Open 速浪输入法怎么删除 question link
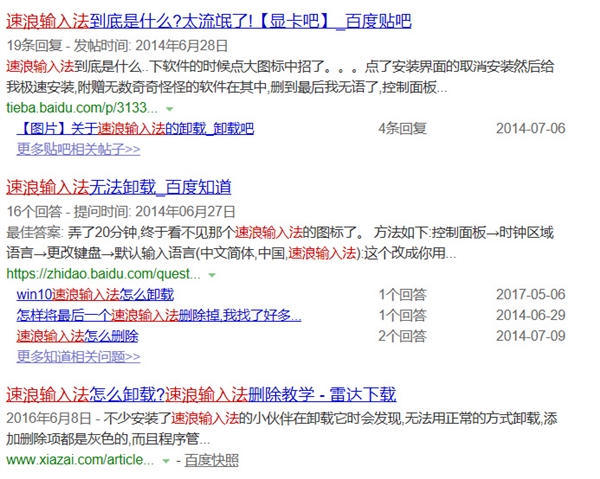The height and width of the screenshot is (479, 600). tap(77, 336)
